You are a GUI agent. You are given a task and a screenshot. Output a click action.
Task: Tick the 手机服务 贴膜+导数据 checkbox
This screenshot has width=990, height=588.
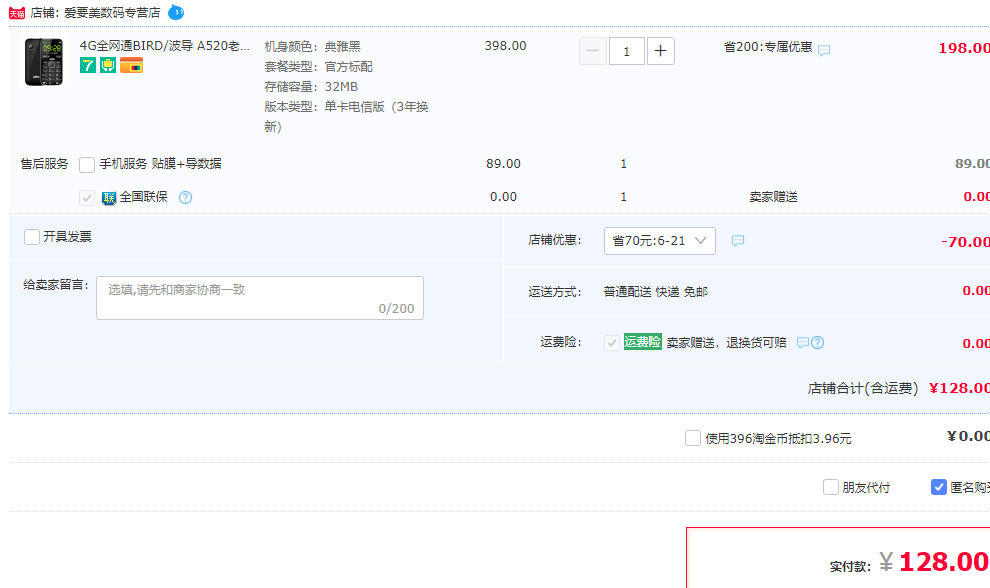[x=87, y=164]
